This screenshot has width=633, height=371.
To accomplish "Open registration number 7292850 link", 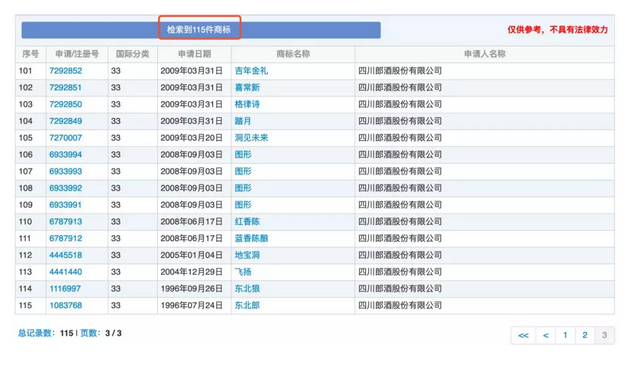I will point(65,105).
